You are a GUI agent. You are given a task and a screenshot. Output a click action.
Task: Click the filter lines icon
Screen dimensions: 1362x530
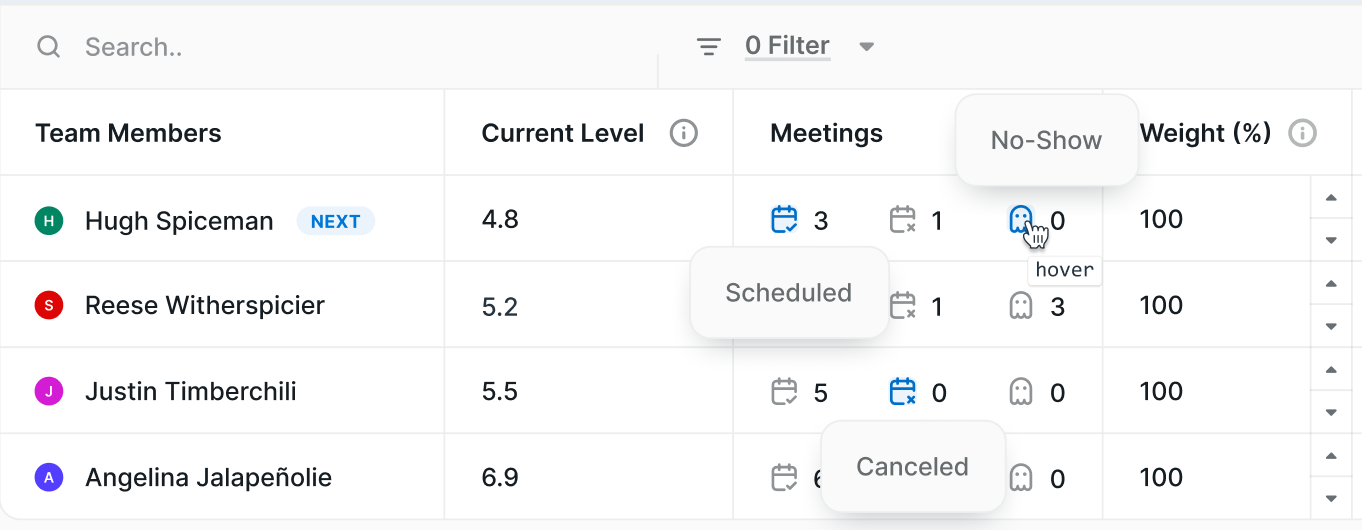pos(709,47)
